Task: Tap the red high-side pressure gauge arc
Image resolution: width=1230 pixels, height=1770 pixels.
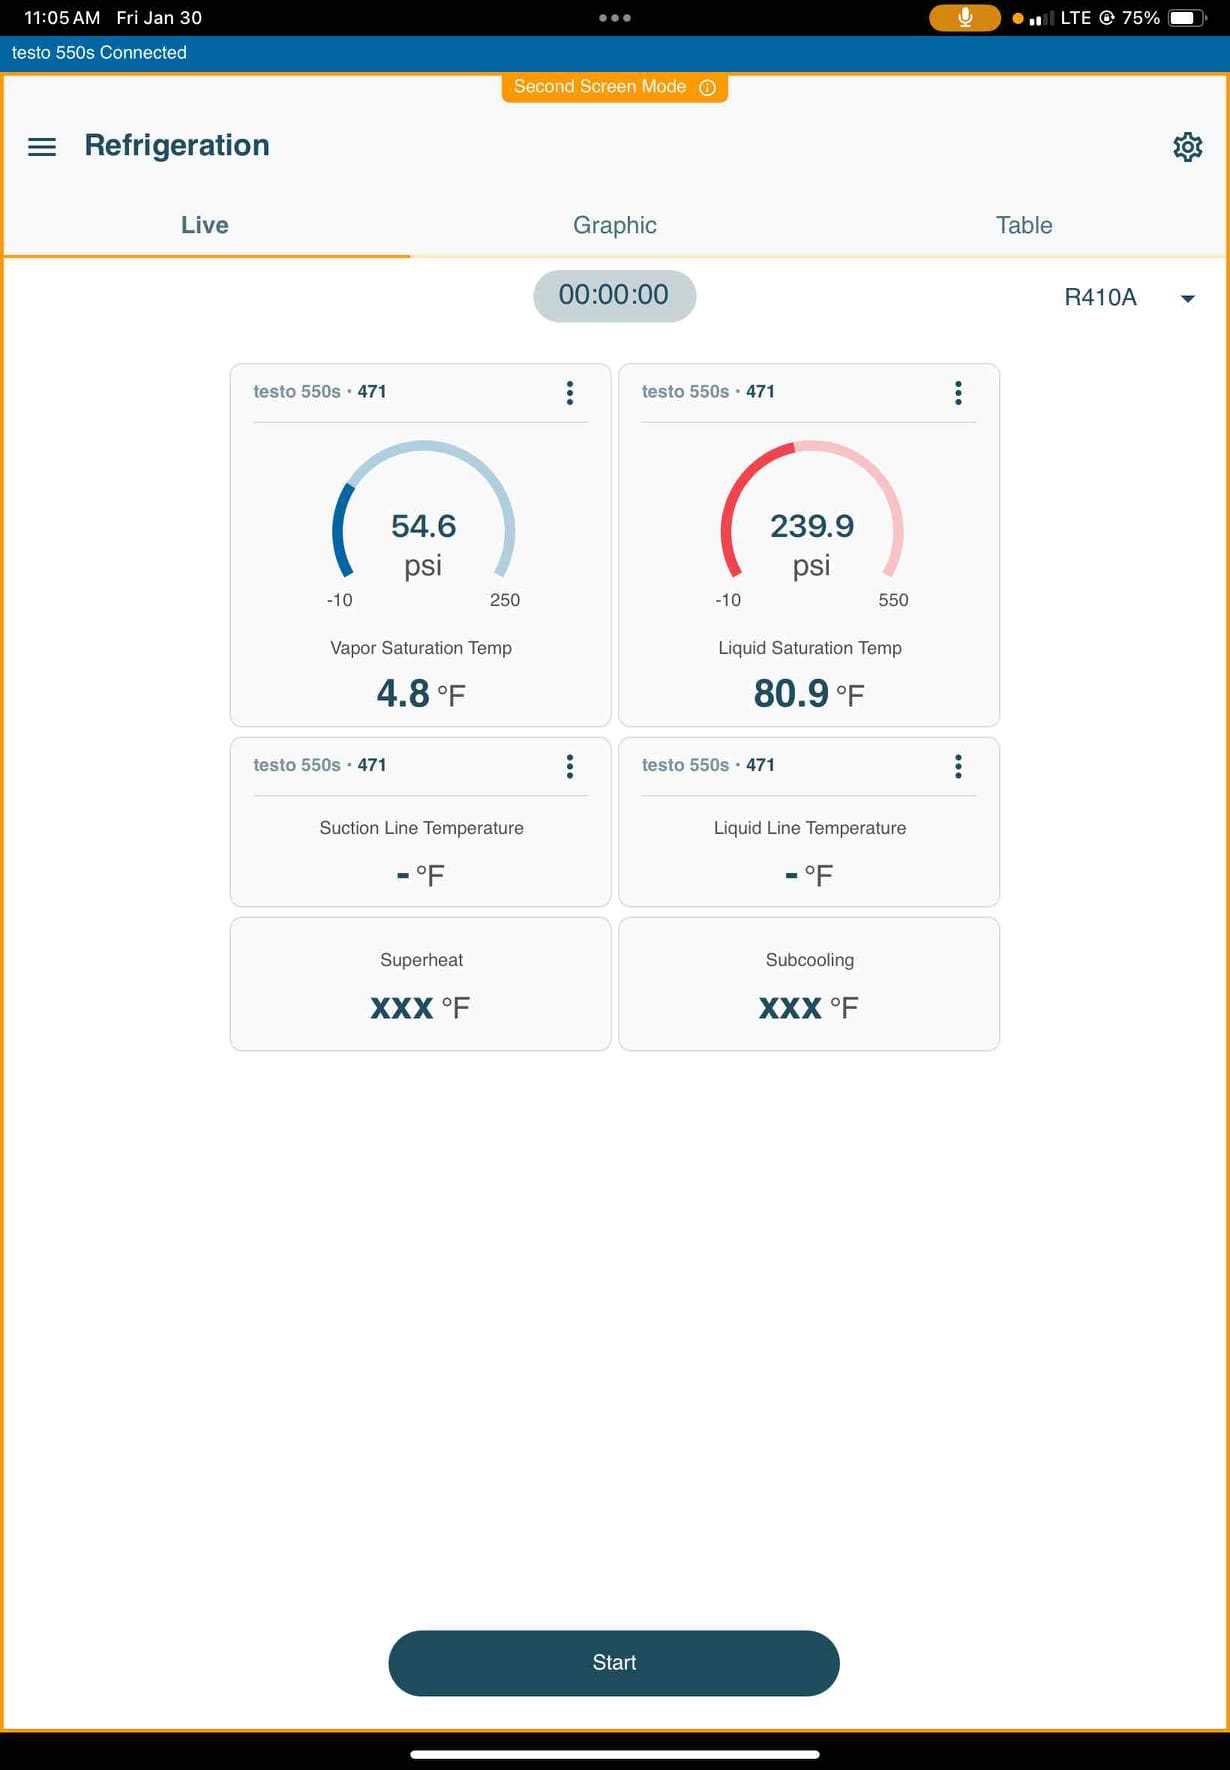Action: [x=812, y=508]
